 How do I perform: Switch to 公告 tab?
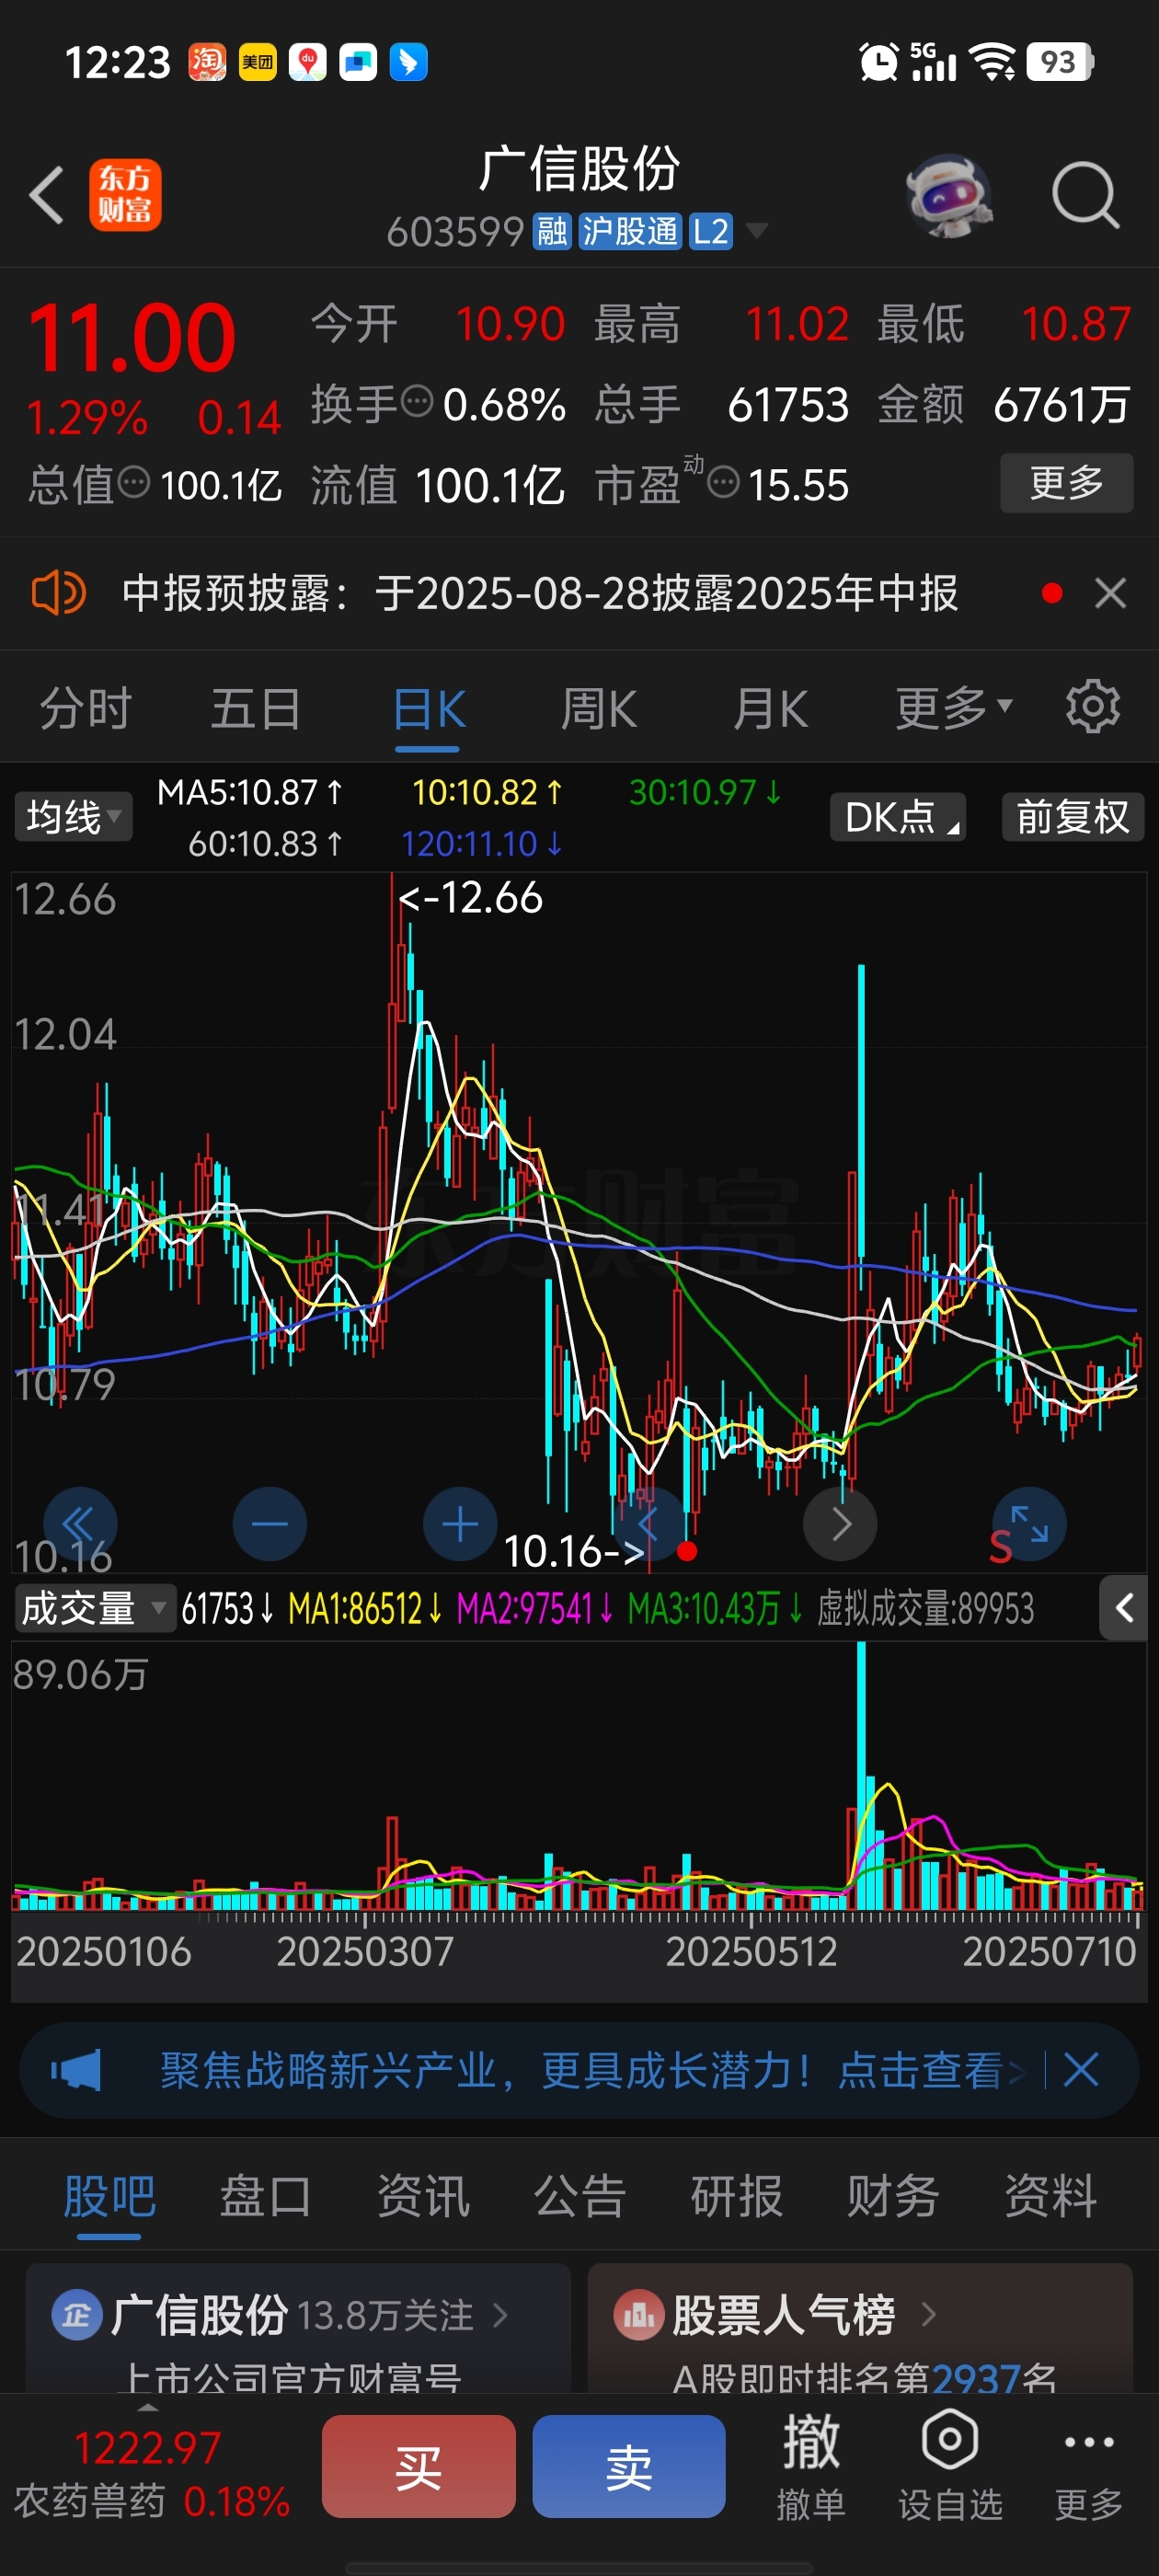tap(580, 2196)
